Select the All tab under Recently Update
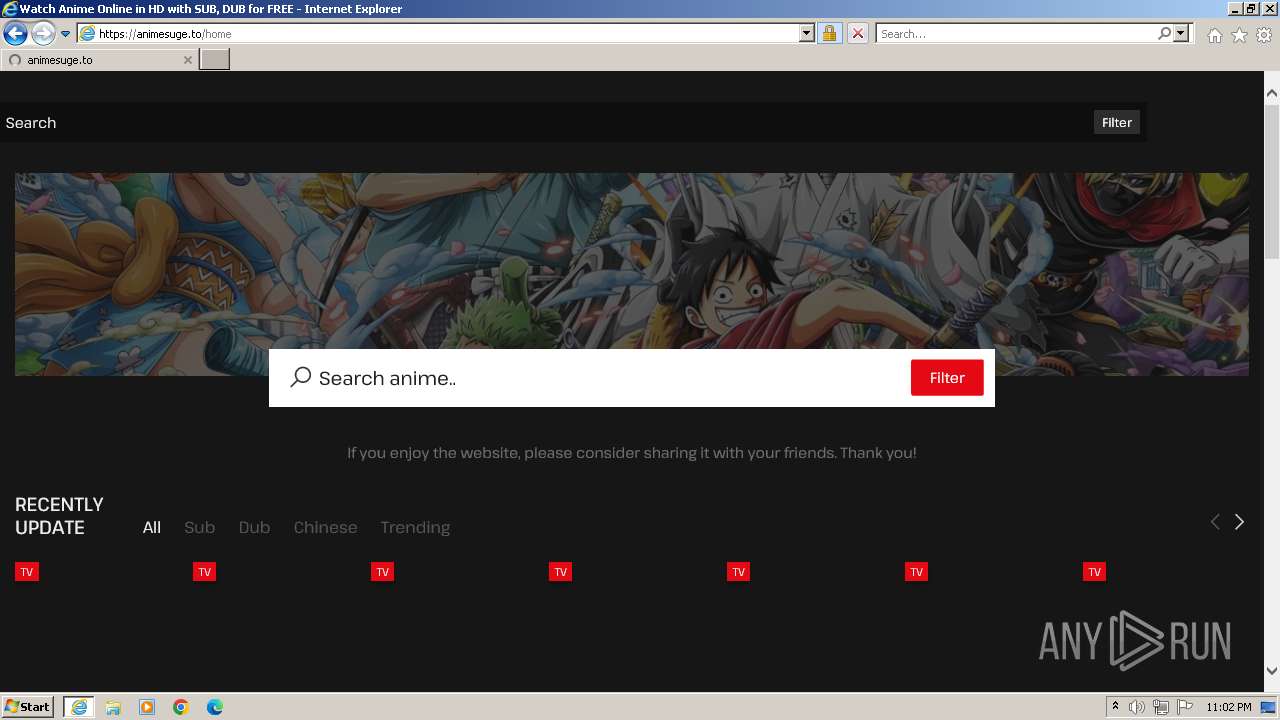 pyautogui.click(x=151, y=527)
